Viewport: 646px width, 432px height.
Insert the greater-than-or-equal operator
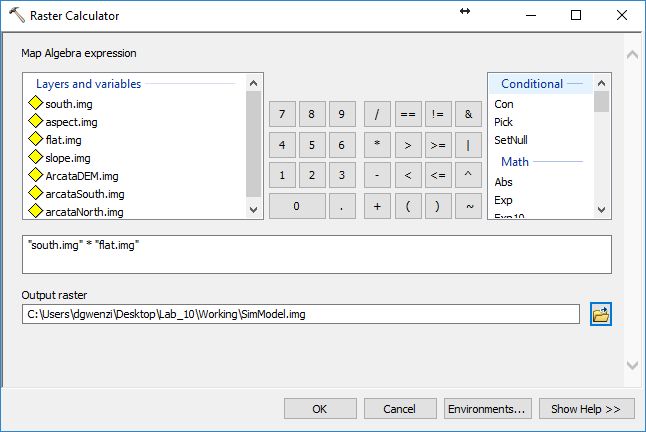pos(438,145)
